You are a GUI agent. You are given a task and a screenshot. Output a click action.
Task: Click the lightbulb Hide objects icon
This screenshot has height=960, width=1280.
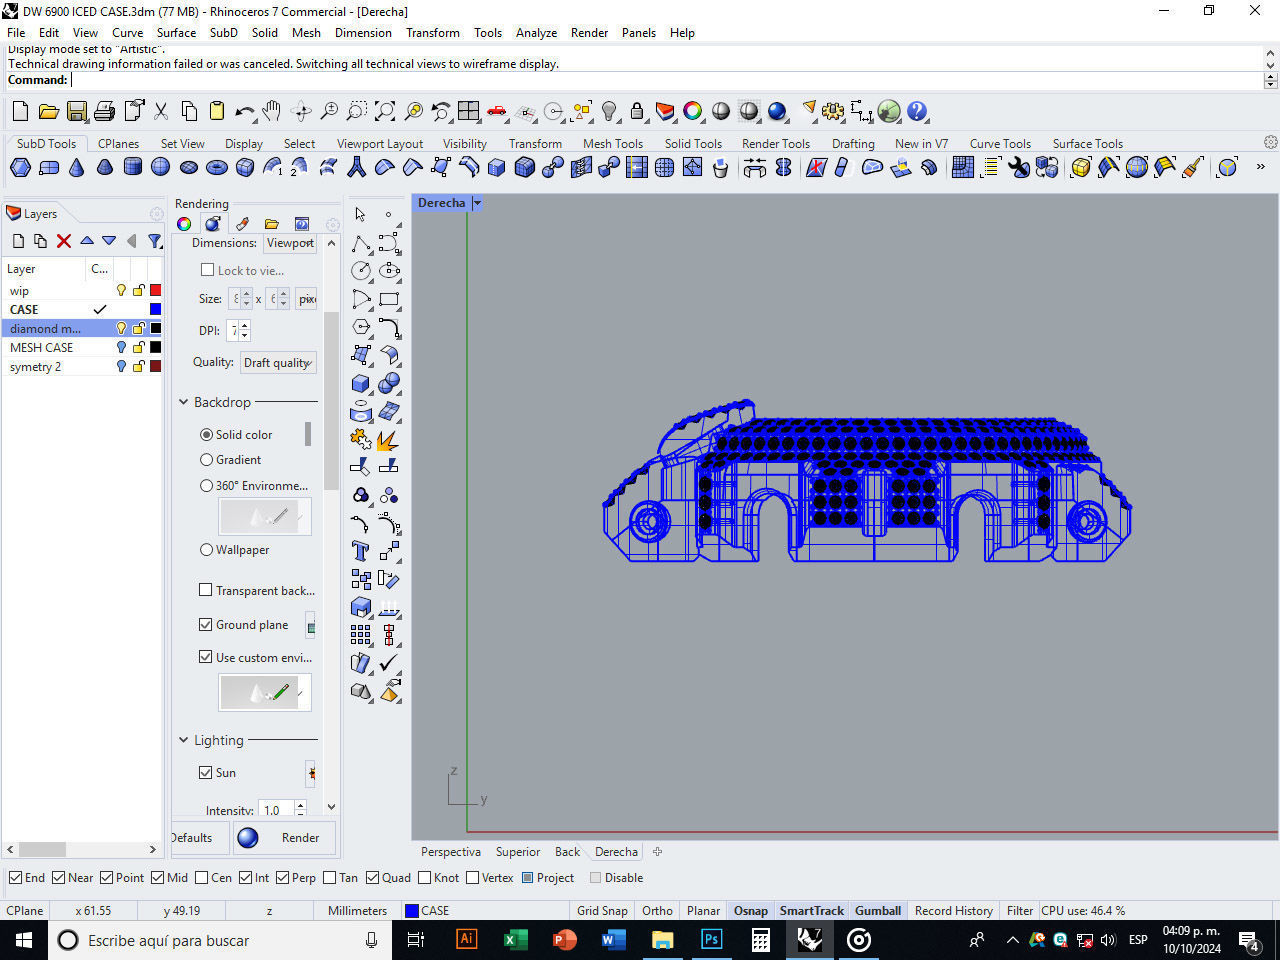coord(609,111)
